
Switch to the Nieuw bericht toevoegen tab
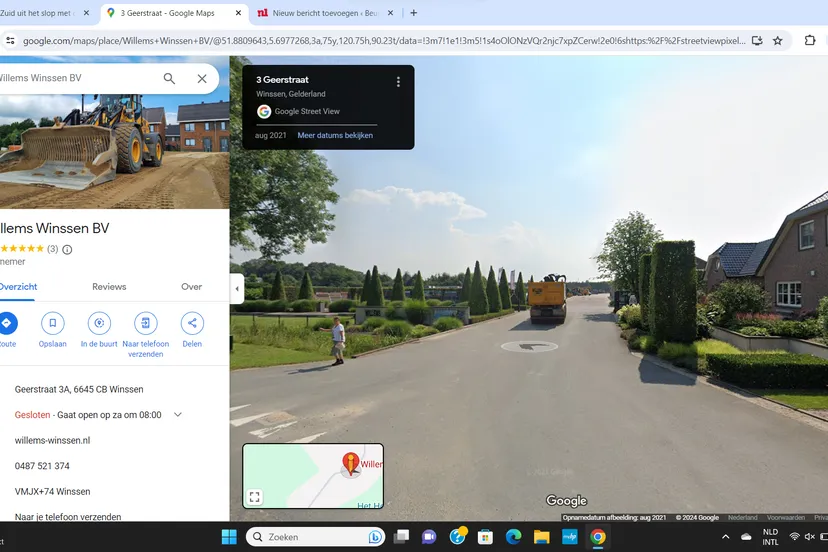(325, 13)
